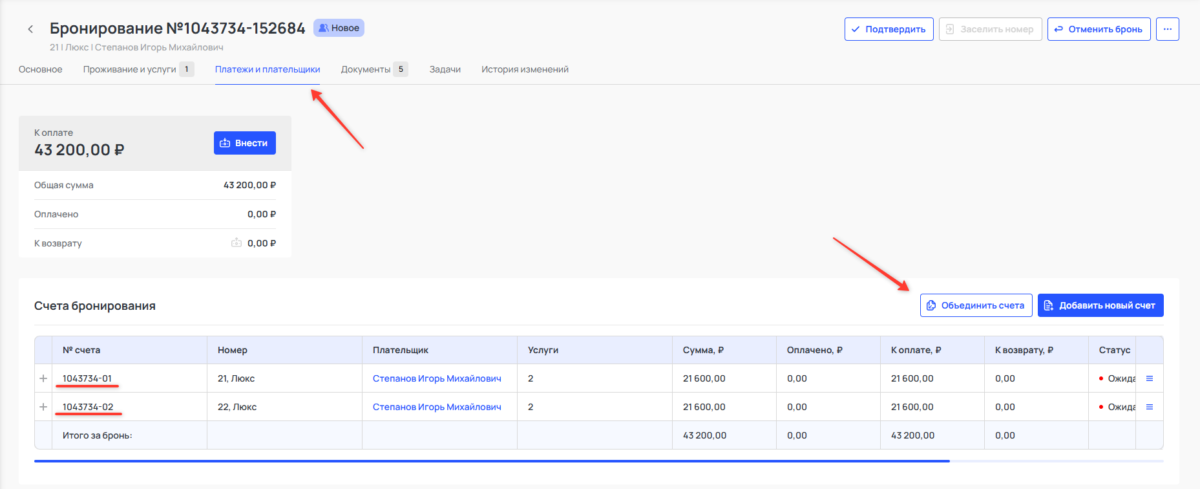Go back with the left arrow icon
Image resolution: width=1200 pixels, height=489 pixels.
pyautogui.click(x=30, y=29)
